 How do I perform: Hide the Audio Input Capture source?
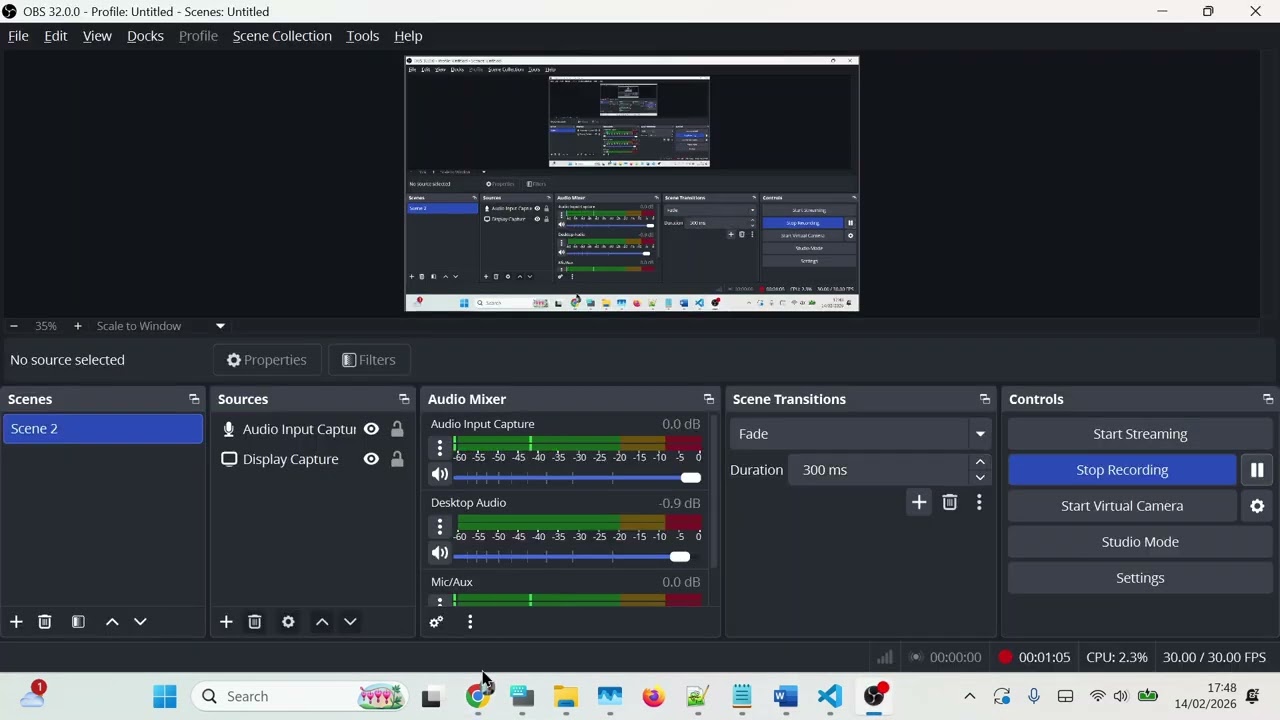point(371,429)
